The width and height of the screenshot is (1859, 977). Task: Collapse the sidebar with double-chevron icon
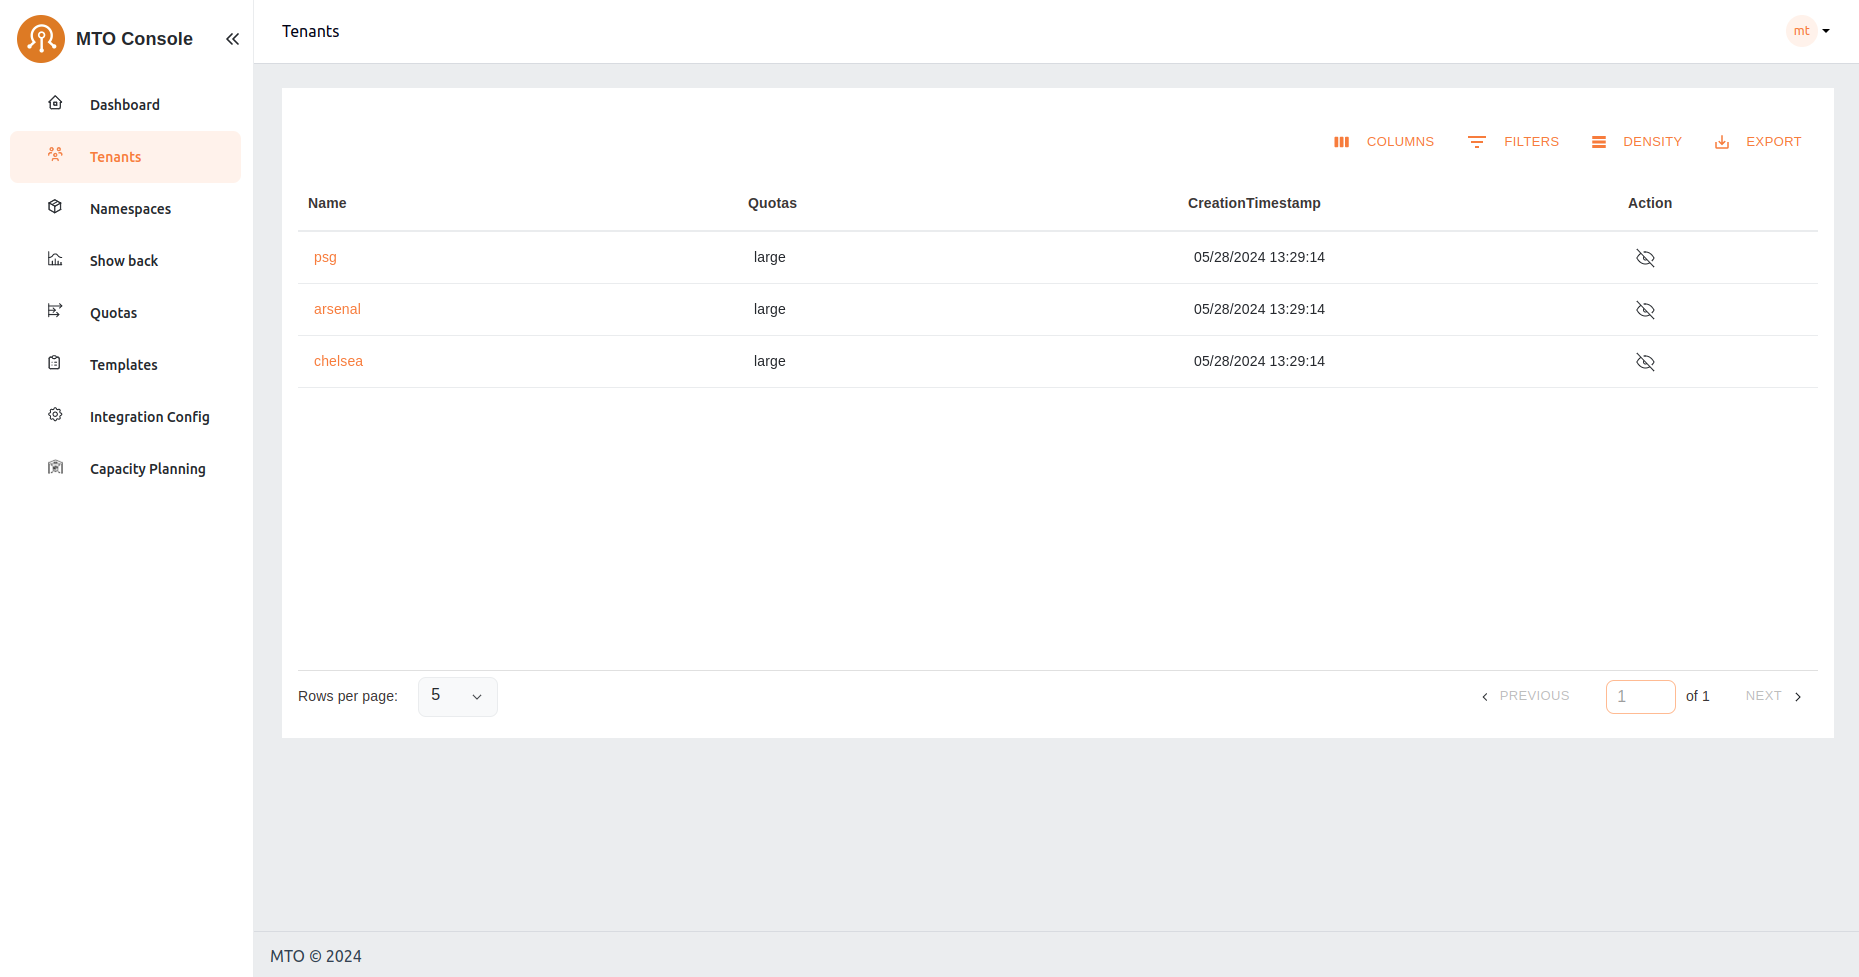(x=232, y=39)
